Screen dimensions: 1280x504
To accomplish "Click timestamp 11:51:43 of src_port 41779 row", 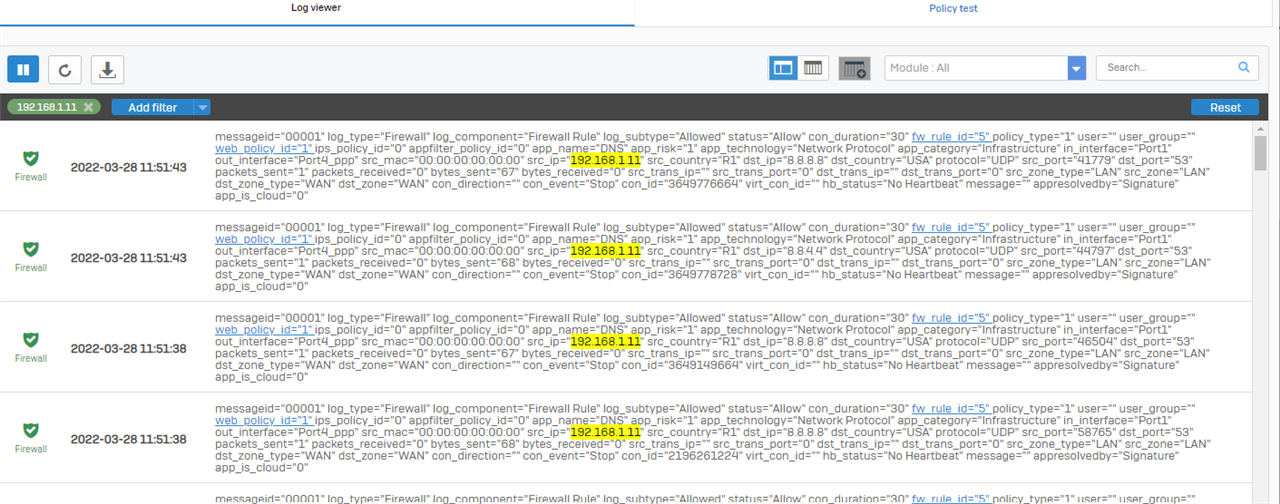I will coord(128,167).
